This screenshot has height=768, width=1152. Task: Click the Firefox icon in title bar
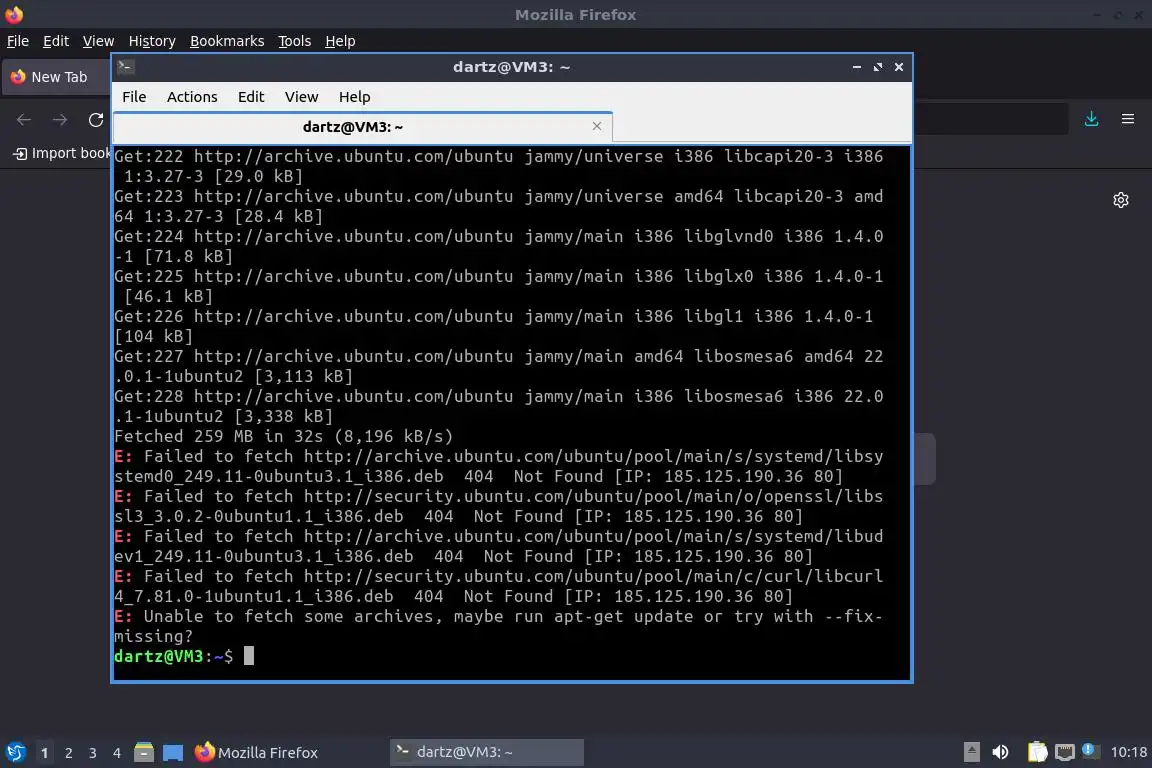pyautogui.click(x=14, y=14)
